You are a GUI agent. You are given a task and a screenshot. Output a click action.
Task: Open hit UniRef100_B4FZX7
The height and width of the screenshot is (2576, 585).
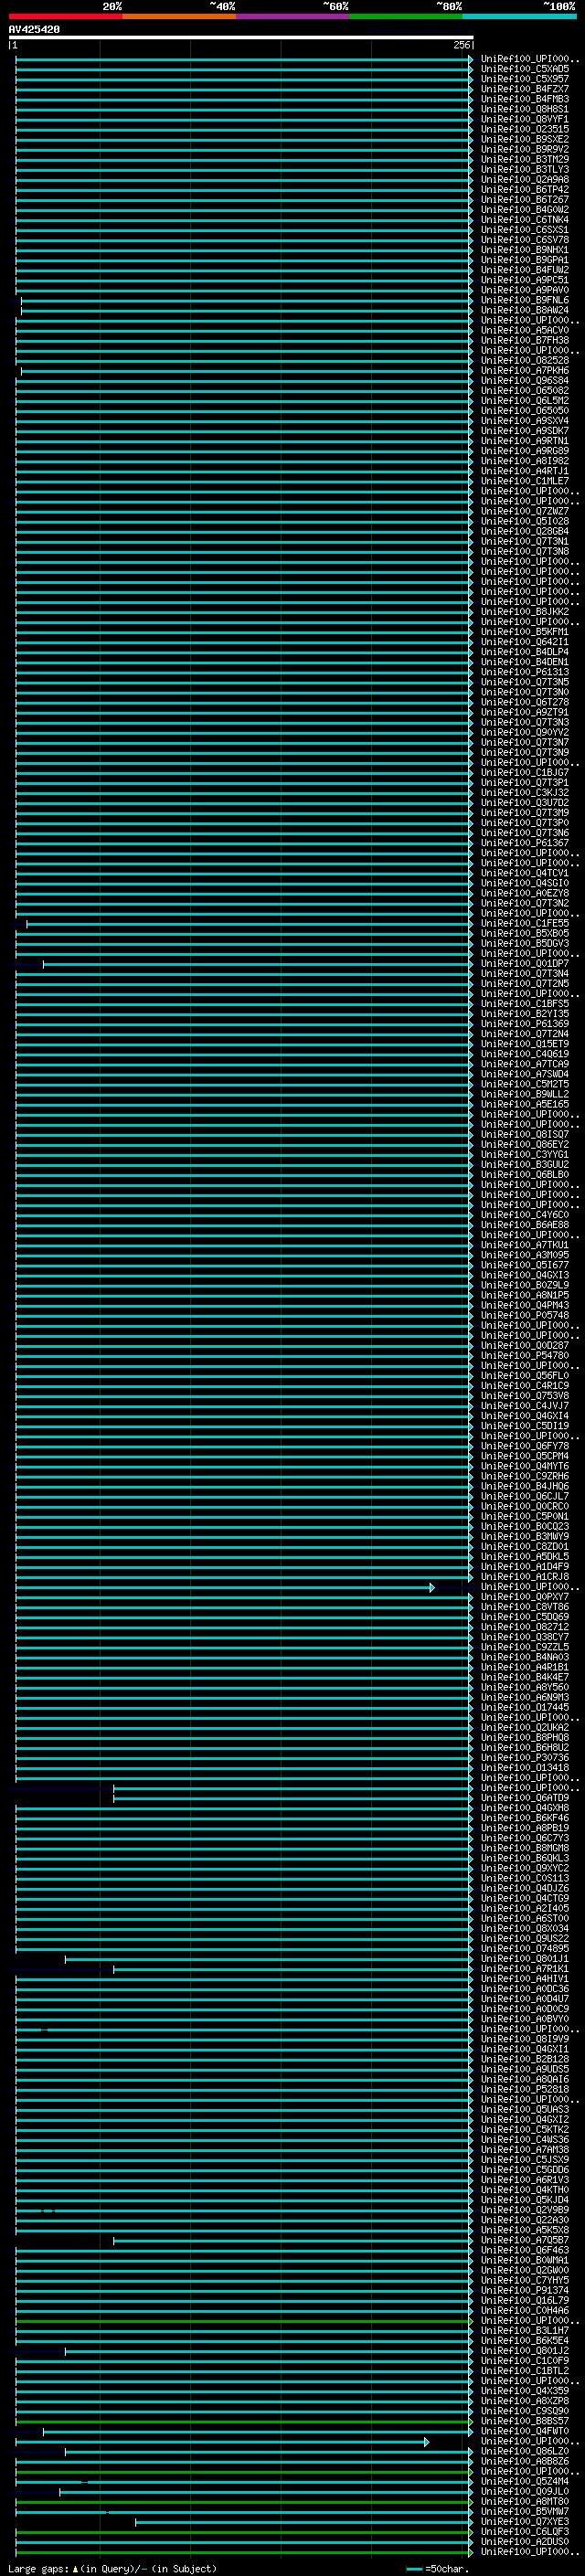[x=525, y=89]
